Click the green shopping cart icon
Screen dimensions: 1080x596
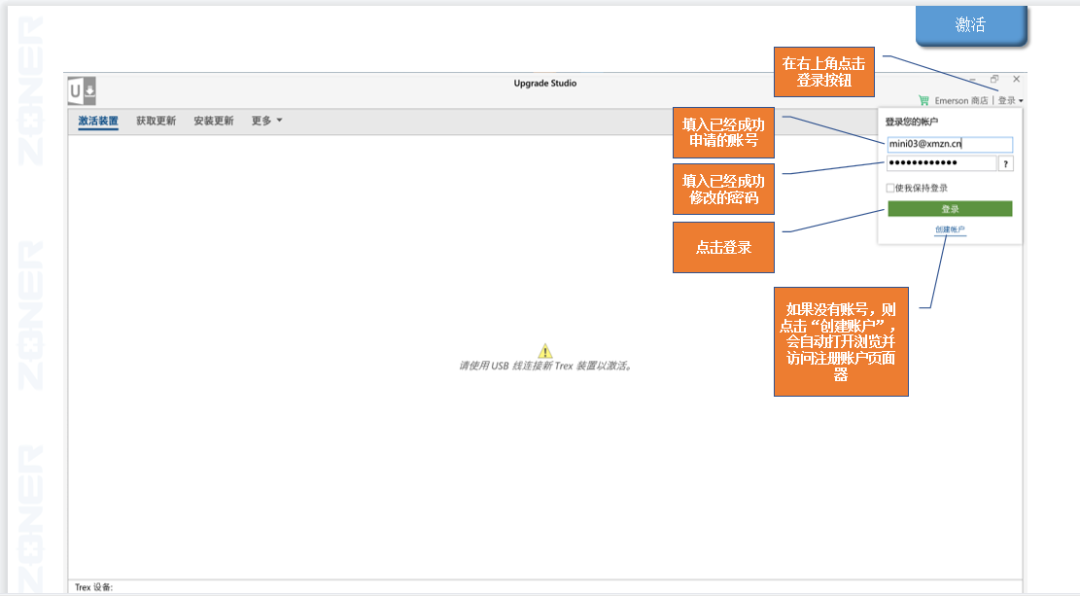[x=923, y=100]
